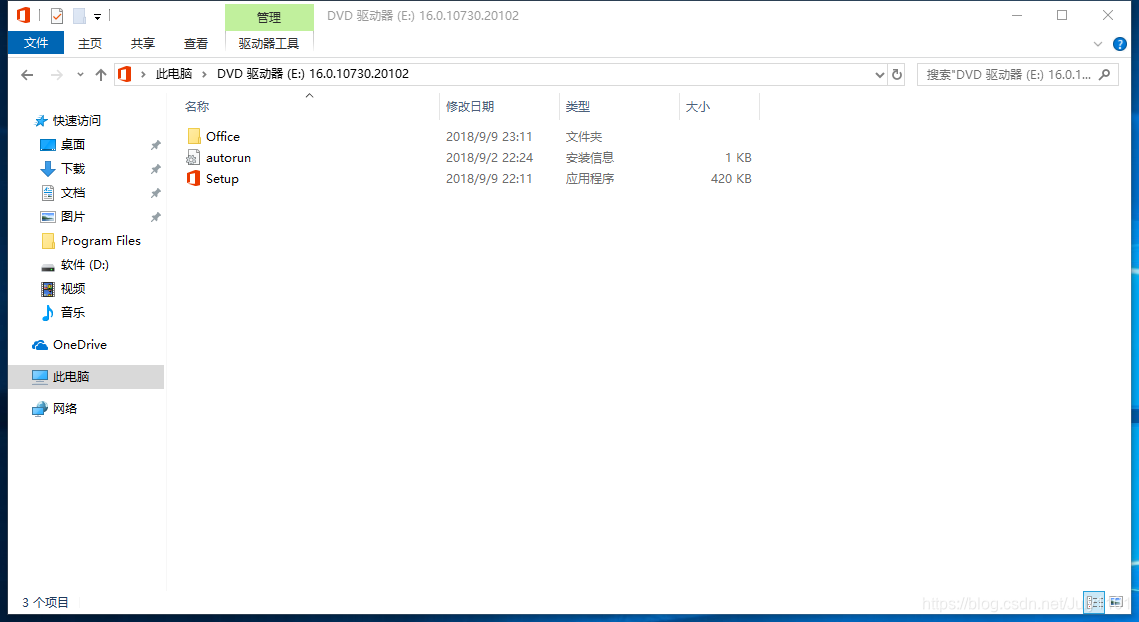The height and width of the screenshot is (622, 1139).
Task: Click the new folder quick access icon
Action: pyautogui.click(x=79, y=15)
